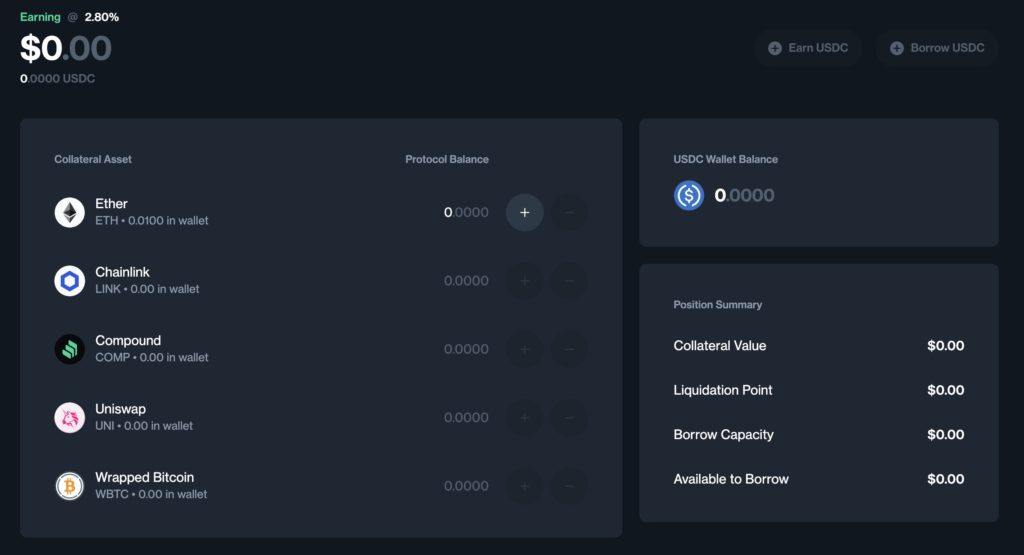Screen dimensions: 1024x555
Task: Select the Ether protocol balance value
Action: coord(466,212)
